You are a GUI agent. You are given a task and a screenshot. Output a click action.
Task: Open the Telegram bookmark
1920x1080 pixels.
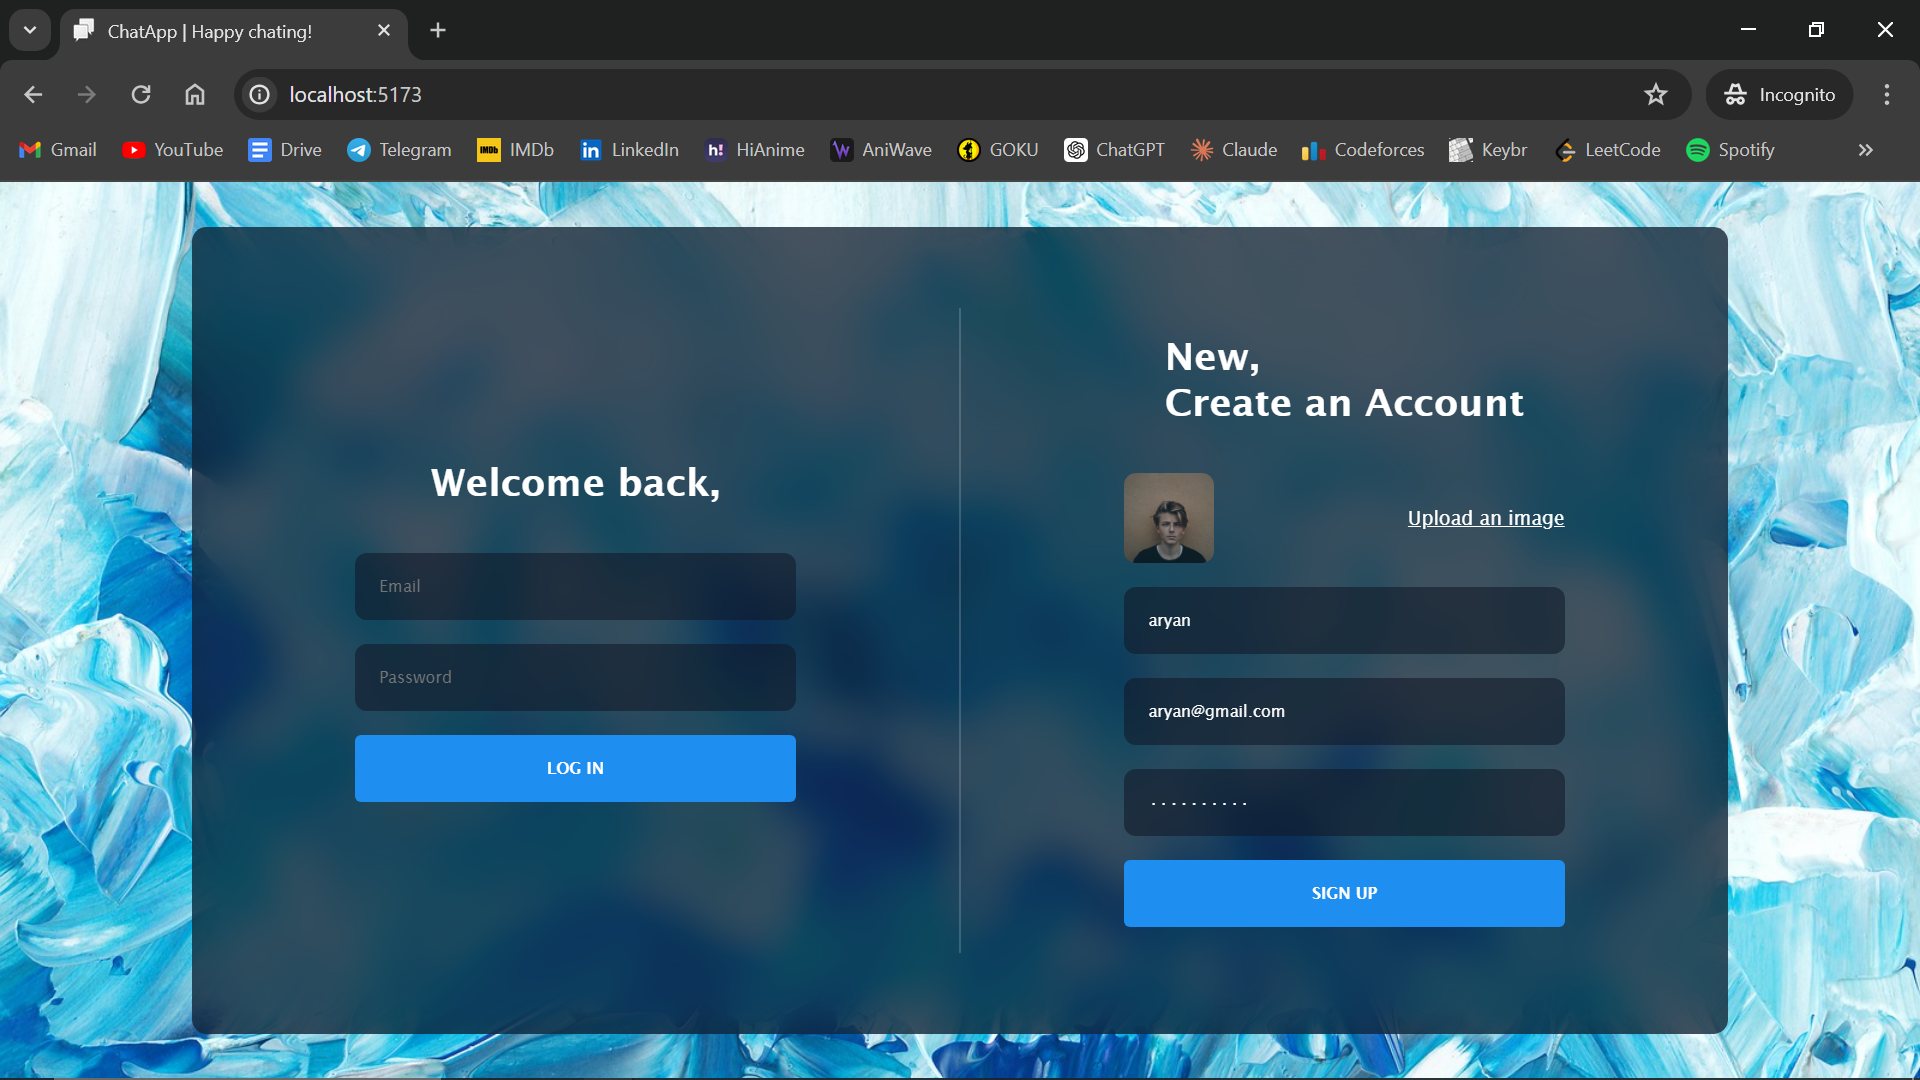point(399,150)
